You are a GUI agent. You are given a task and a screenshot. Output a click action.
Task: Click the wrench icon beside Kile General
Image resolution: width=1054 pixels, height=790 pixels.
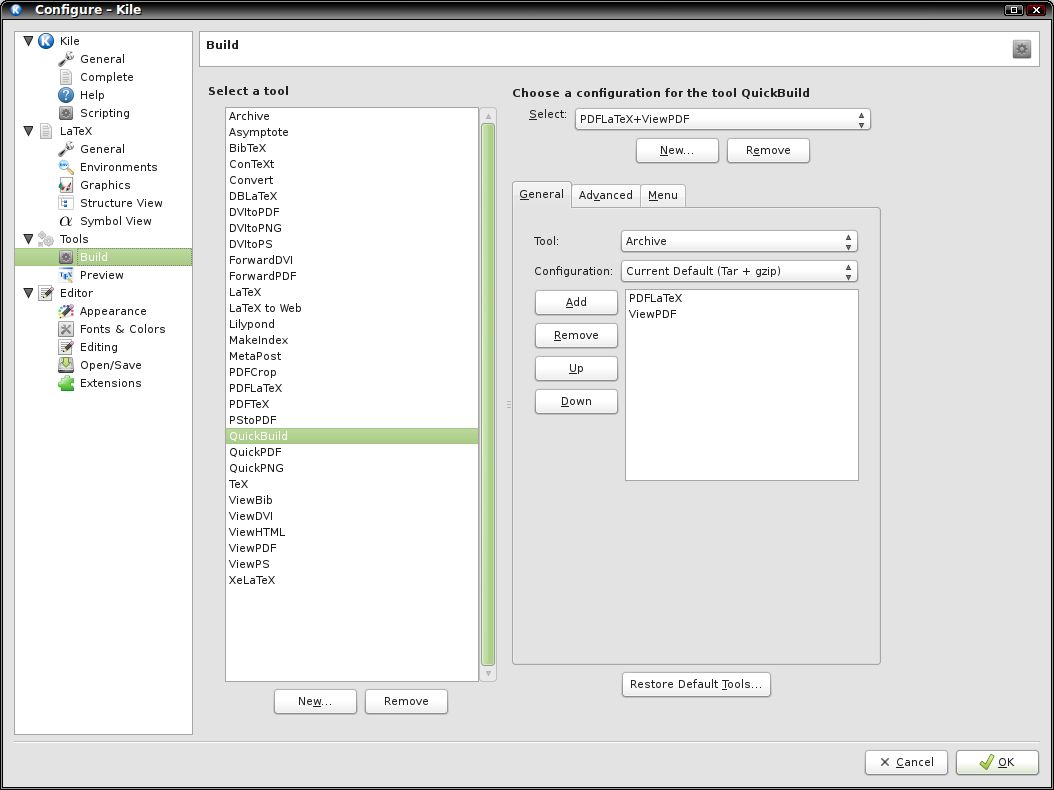[66, 59]
